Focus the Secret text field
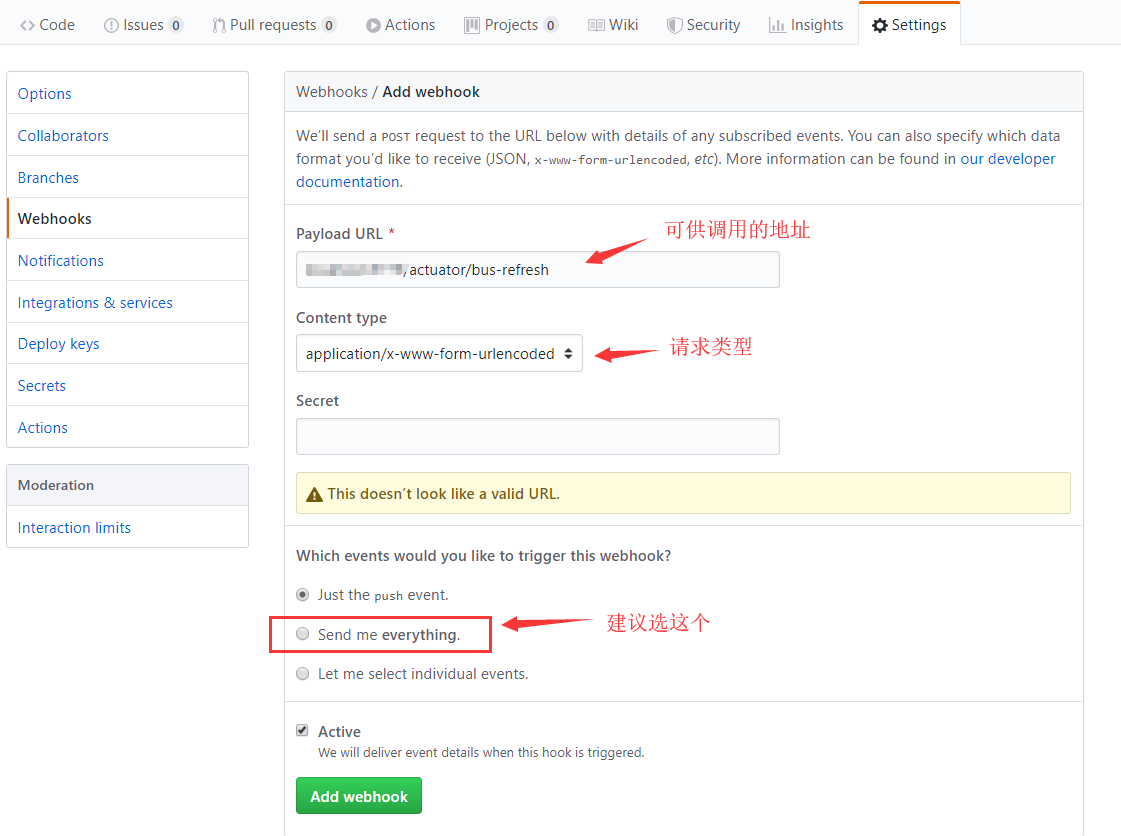The image size is (1121, 836). 537,437
